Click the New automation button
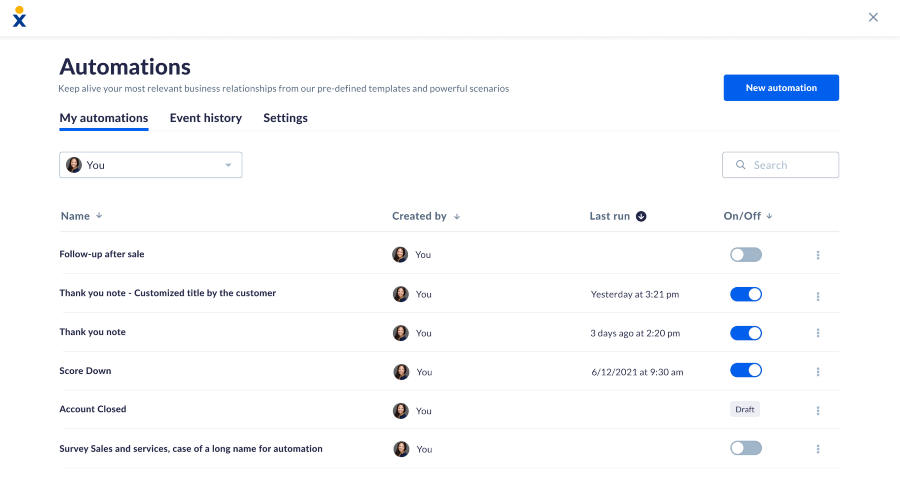 coord(781,88)
